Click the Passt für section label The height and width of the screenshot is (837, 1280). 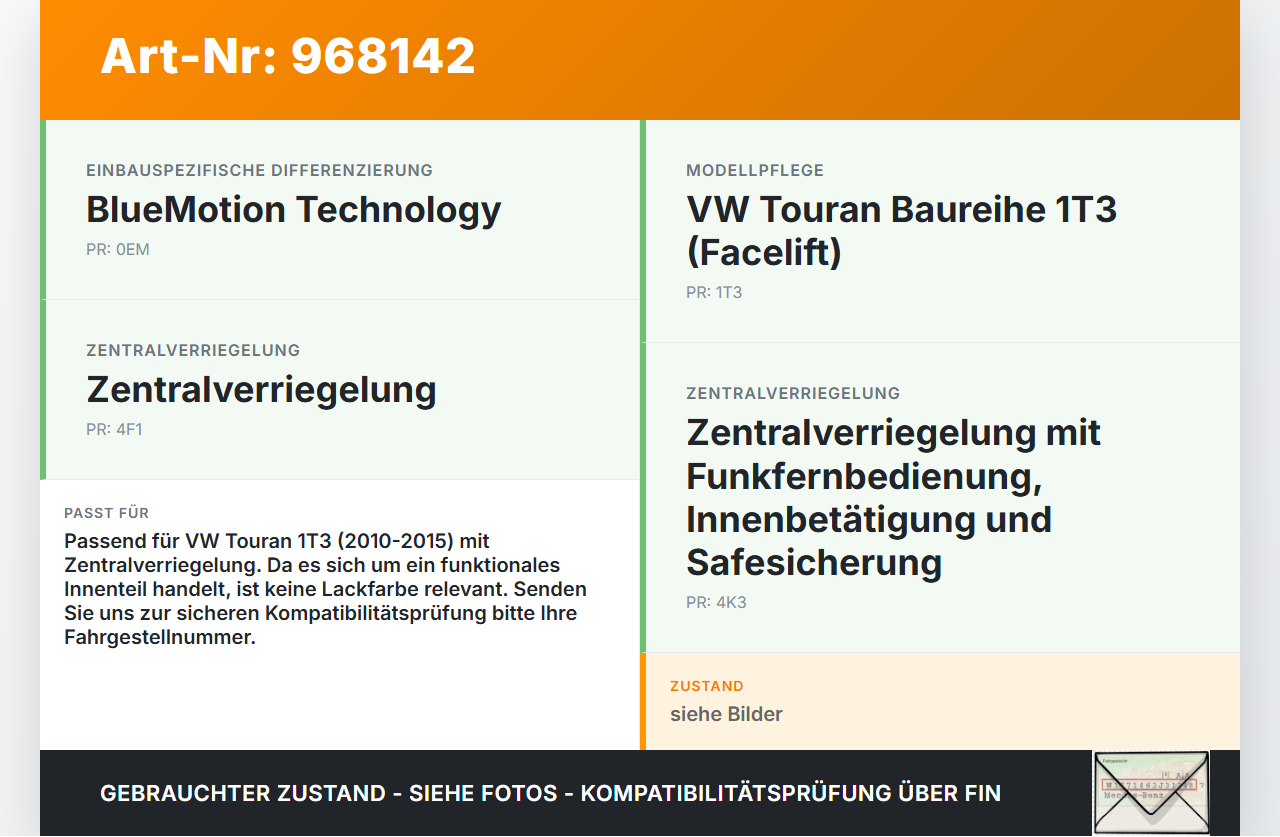(x=107, y=513)
